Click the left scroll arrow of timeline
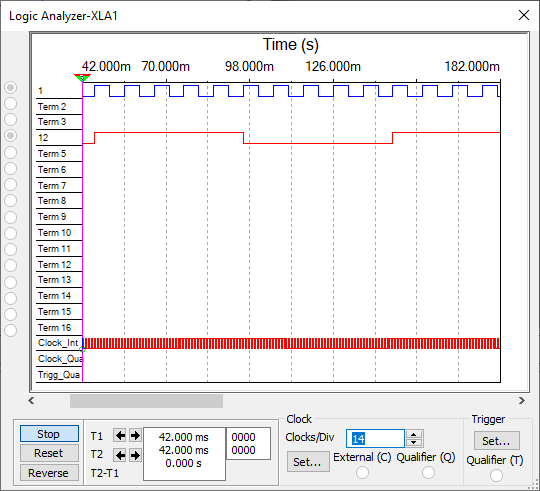The image size is (540, 491). click(31, 400)
